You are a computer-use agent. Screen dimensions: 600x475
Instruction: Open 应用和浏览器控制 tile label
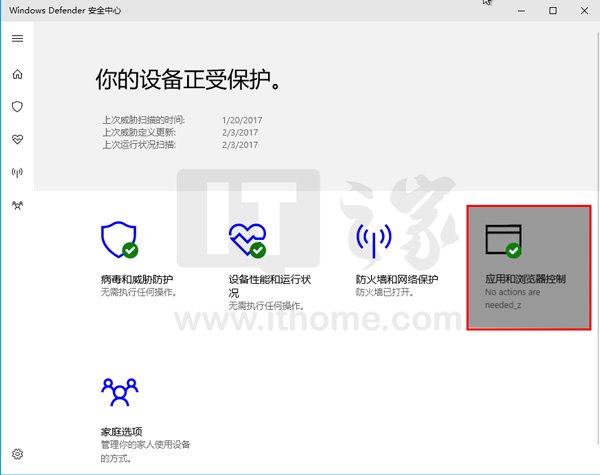point(525,279)
